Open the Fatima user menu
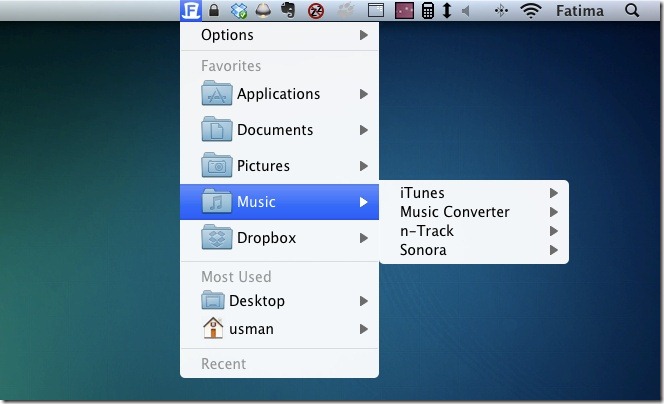 click(x=580, y=11)
